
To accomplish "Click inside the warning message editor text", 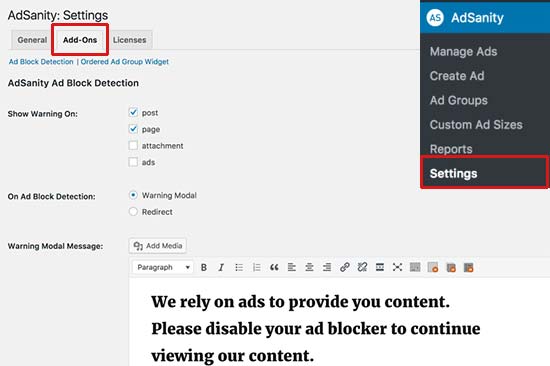I will click(x=316, y=328).
